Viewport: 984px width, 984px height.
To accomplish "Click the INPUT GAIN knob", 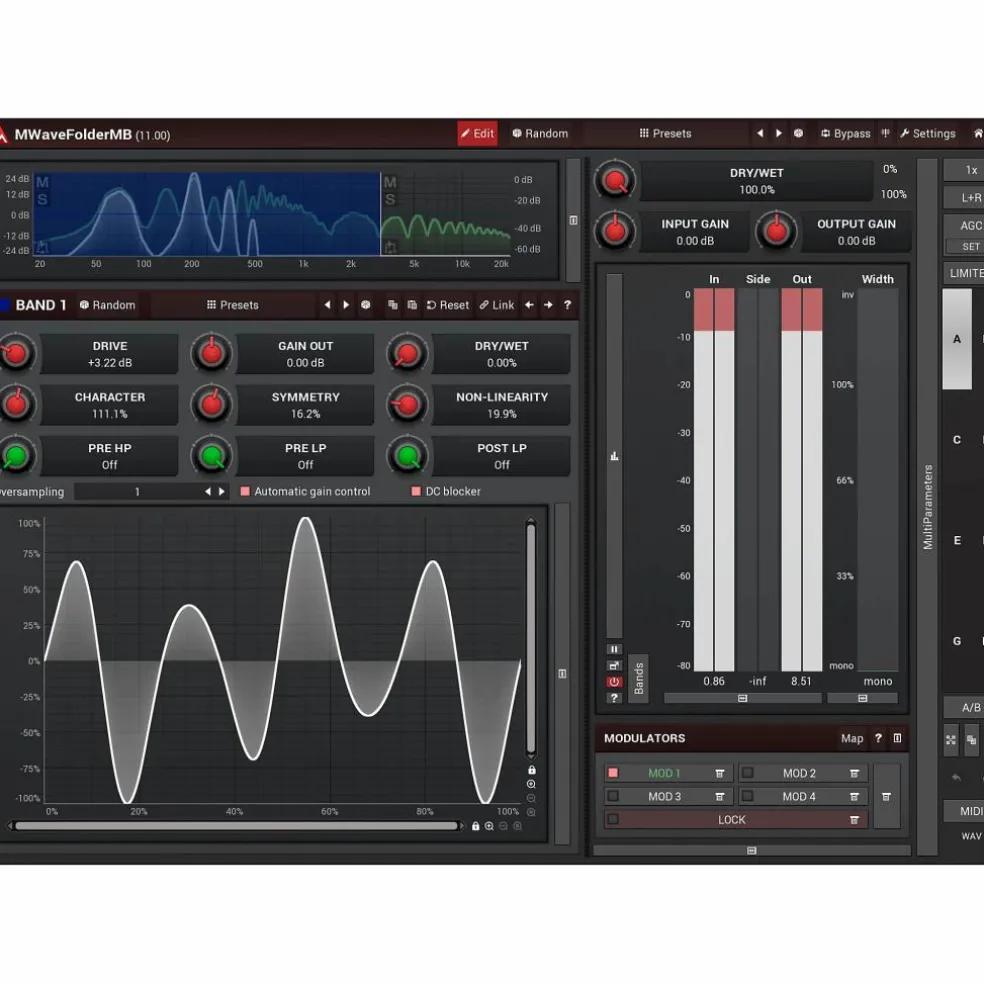I will 615,232.
